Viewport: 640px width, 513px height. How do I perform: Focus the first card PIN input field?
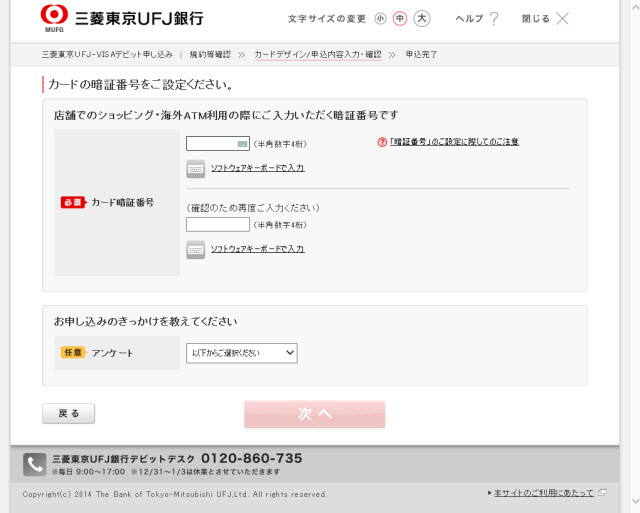[218, 143]
